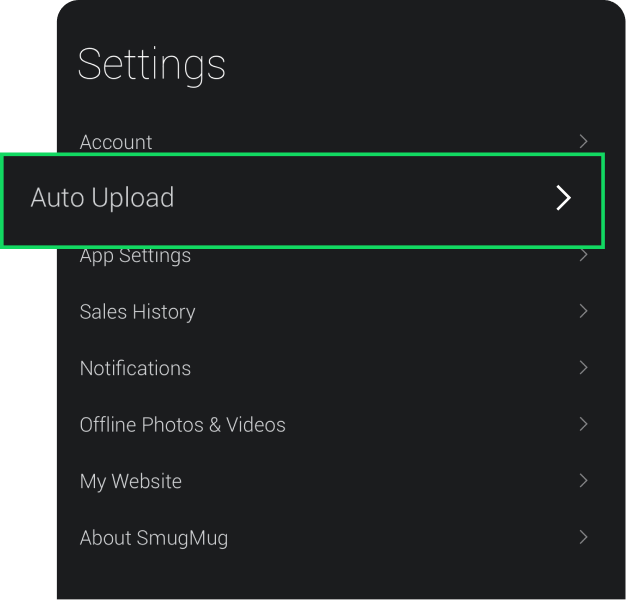Select the Auto Upload label
This screenshot has width=626, height=600.
102,198
